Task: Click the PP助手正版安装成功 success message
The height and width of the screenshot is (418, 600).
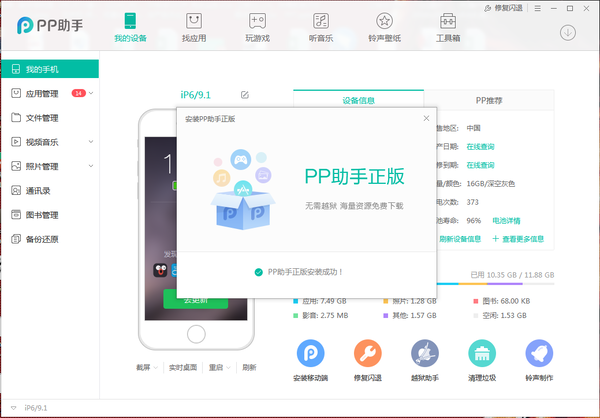Action: pos(299,272)
